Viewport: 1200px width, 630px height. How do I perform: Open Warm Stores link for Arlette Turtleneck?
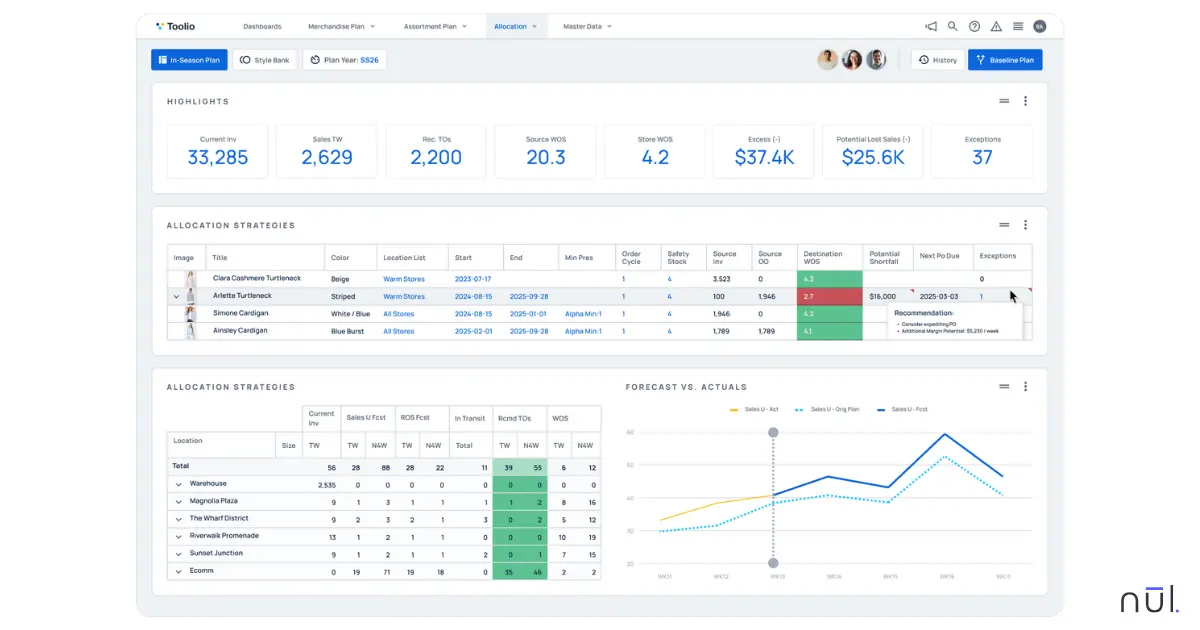click(404, 297)
